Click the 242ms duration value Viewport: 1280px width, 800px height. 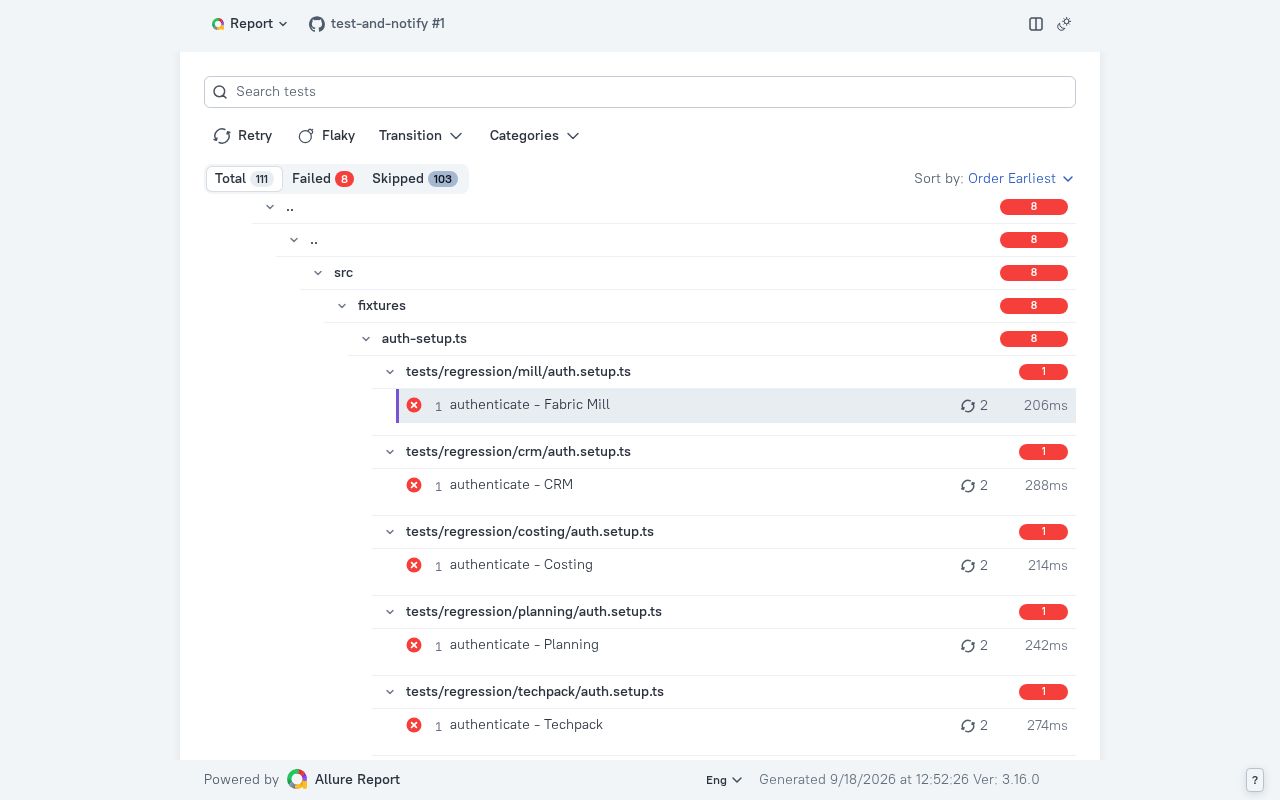tap(1046, 646)
